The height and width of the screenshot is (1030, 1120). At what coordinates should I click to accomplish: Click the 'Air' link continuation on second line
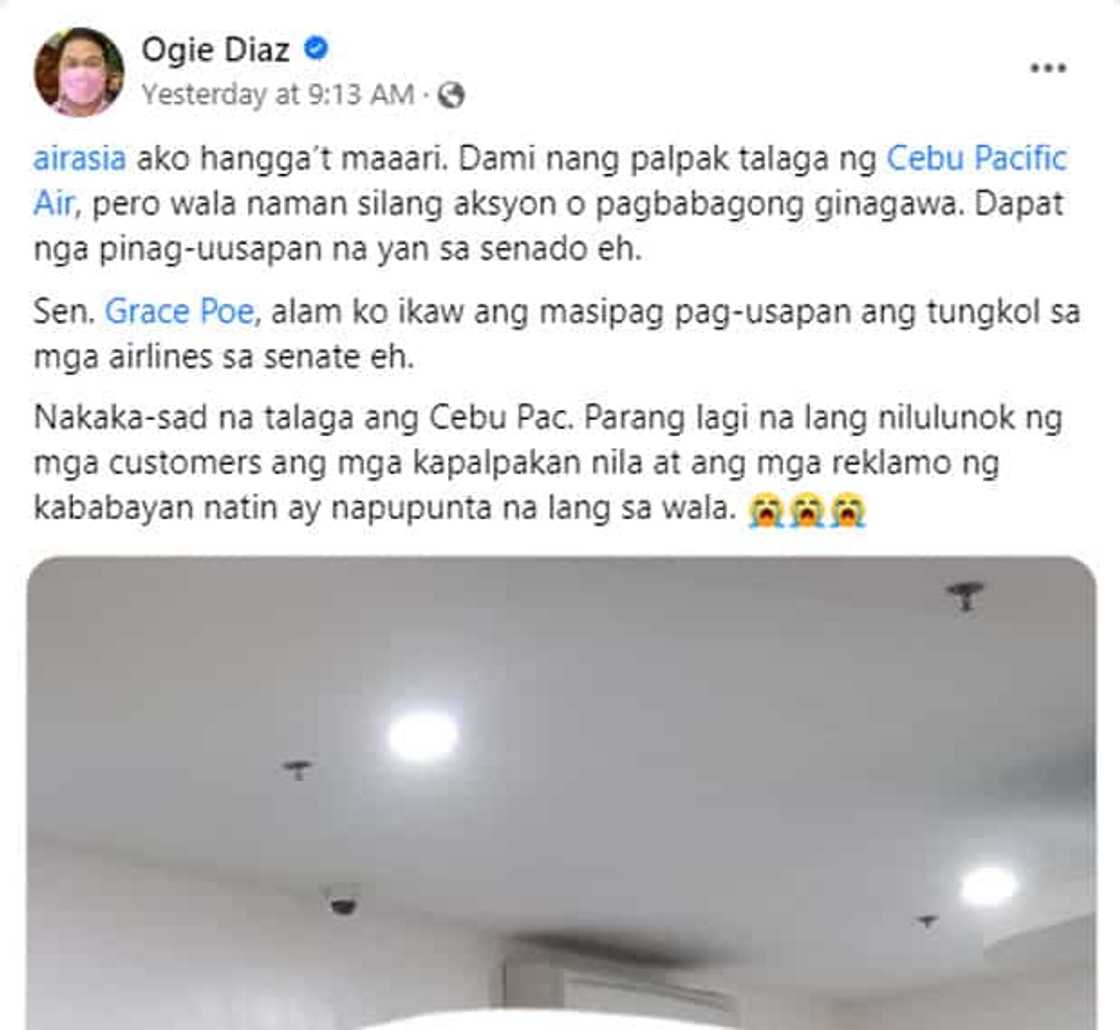[x=53, y=204]
